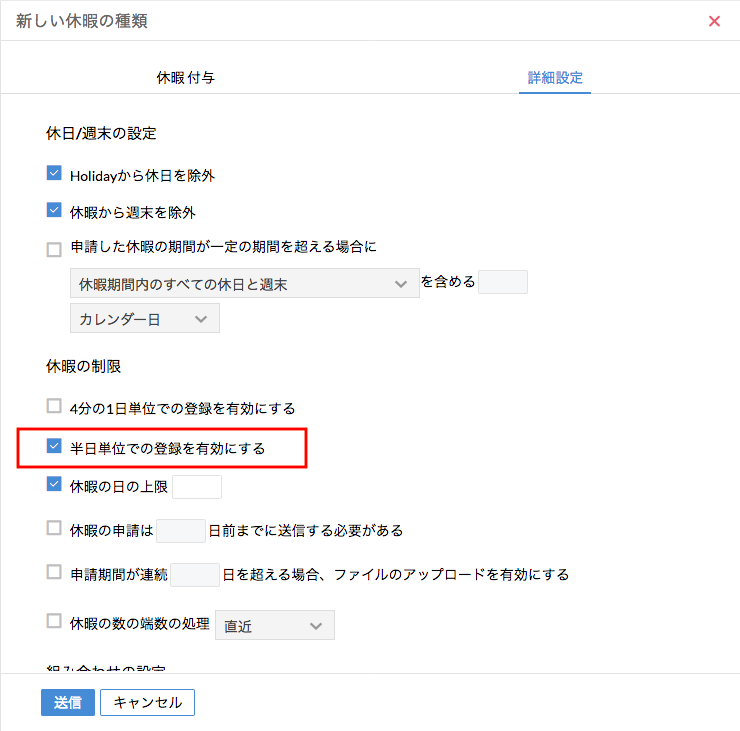Viewport: 740px width, 731px height.
Task: Click the consecutive days input after 申請期間が連続
Action: tap(195, 574)
